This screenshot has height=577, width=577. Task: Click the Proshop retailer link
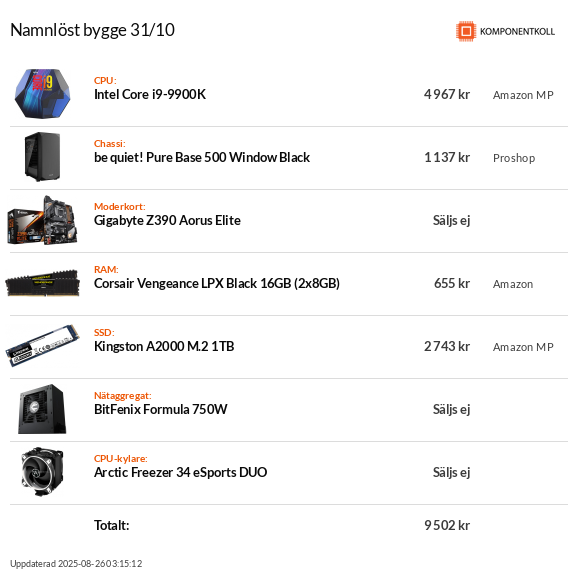514,158
